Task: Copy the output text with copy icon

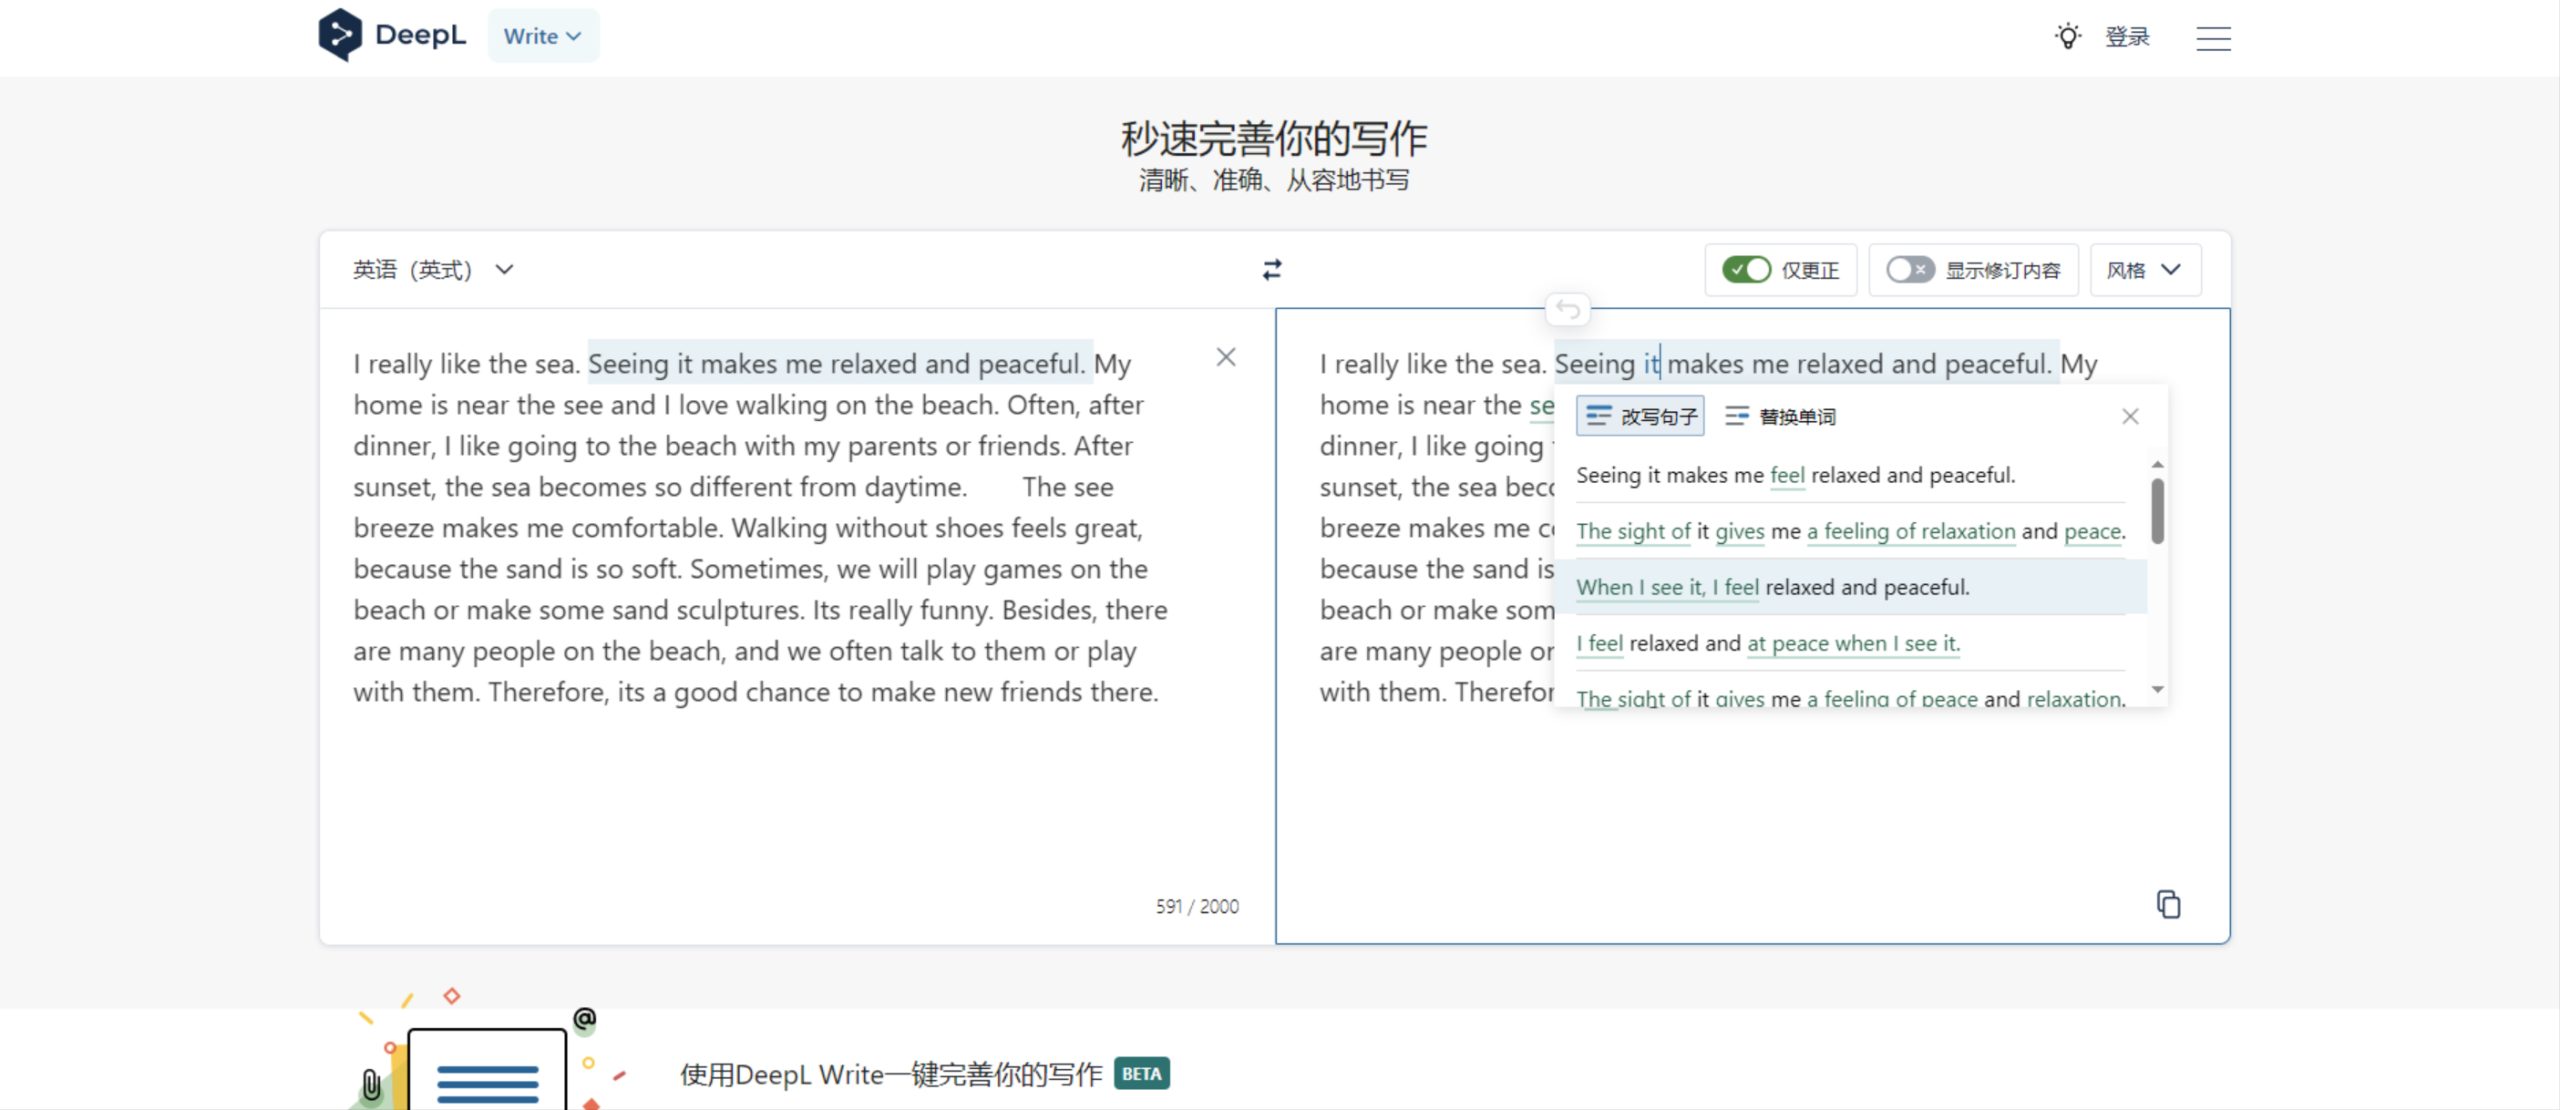Action: [x=2168, y=904]
